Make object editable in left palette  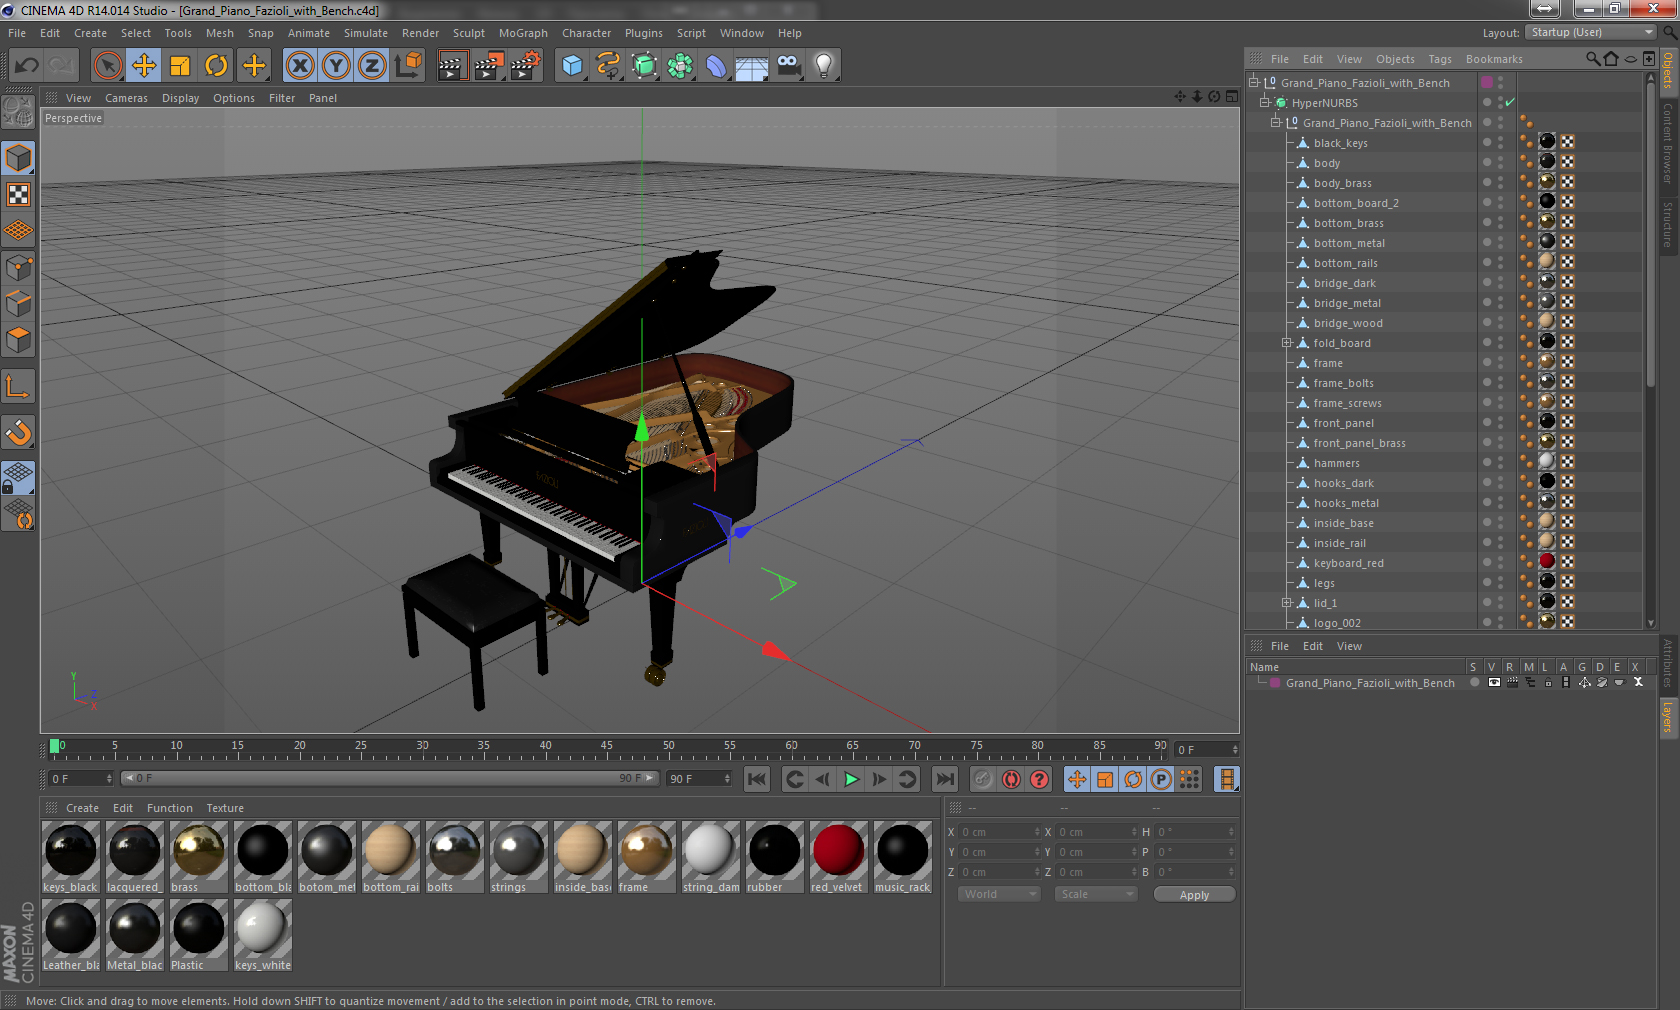(x=18, y=112)
